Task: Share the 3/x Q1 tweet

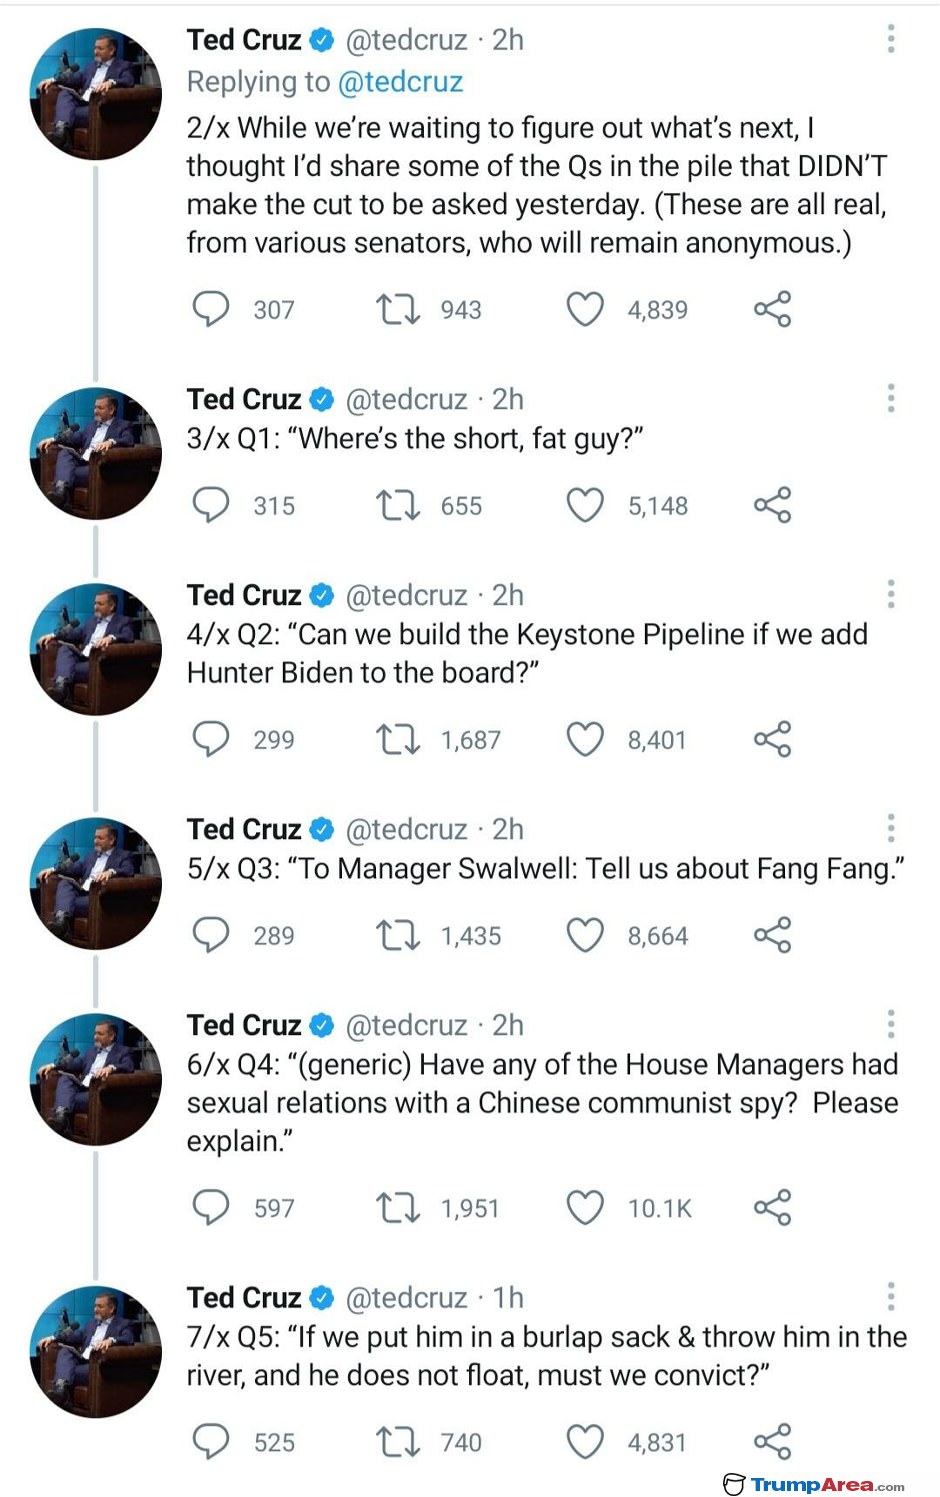Action: click(x=772, y=505)
